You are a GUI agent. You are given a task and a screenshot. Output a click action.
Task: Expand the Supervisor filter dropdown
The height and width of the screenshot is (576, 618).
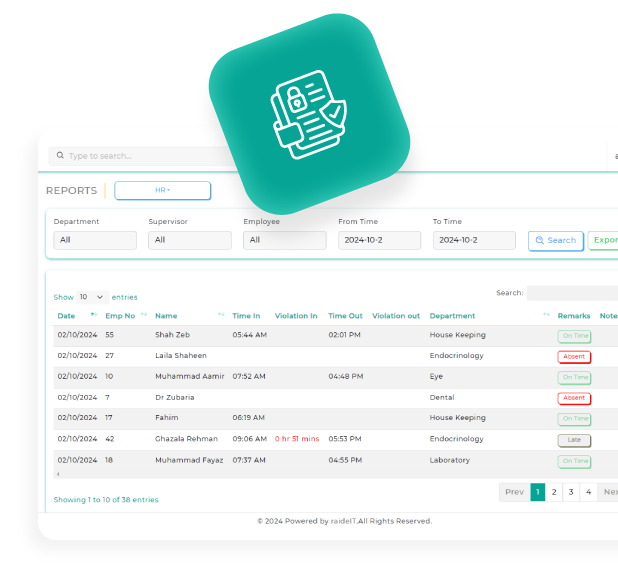pos(190,240)
